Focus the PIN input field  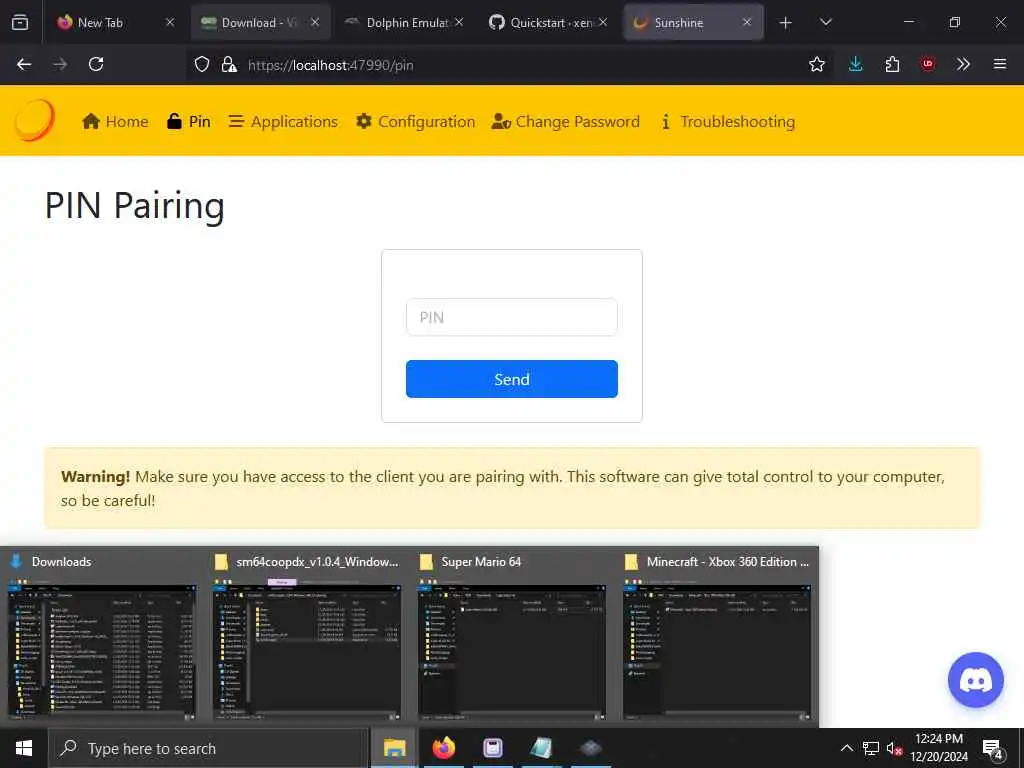pos(511,317)
